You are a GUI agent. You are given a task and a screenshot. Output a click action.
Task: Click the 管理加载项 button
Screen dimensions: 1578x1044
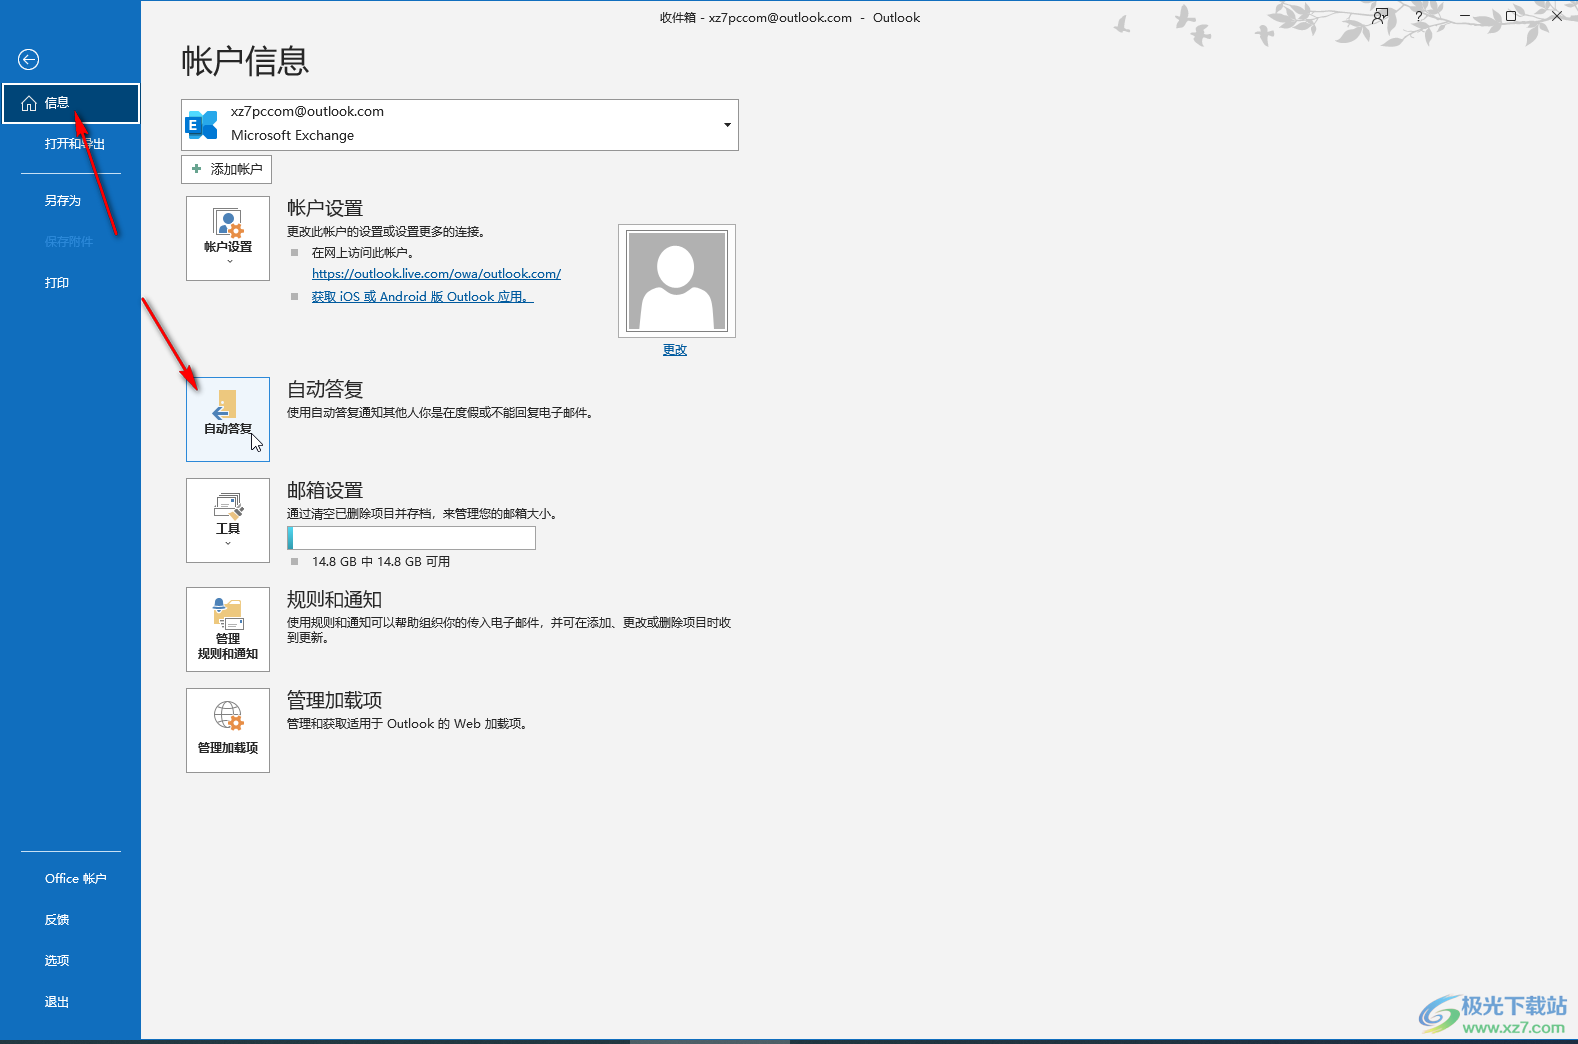point(228,730)
